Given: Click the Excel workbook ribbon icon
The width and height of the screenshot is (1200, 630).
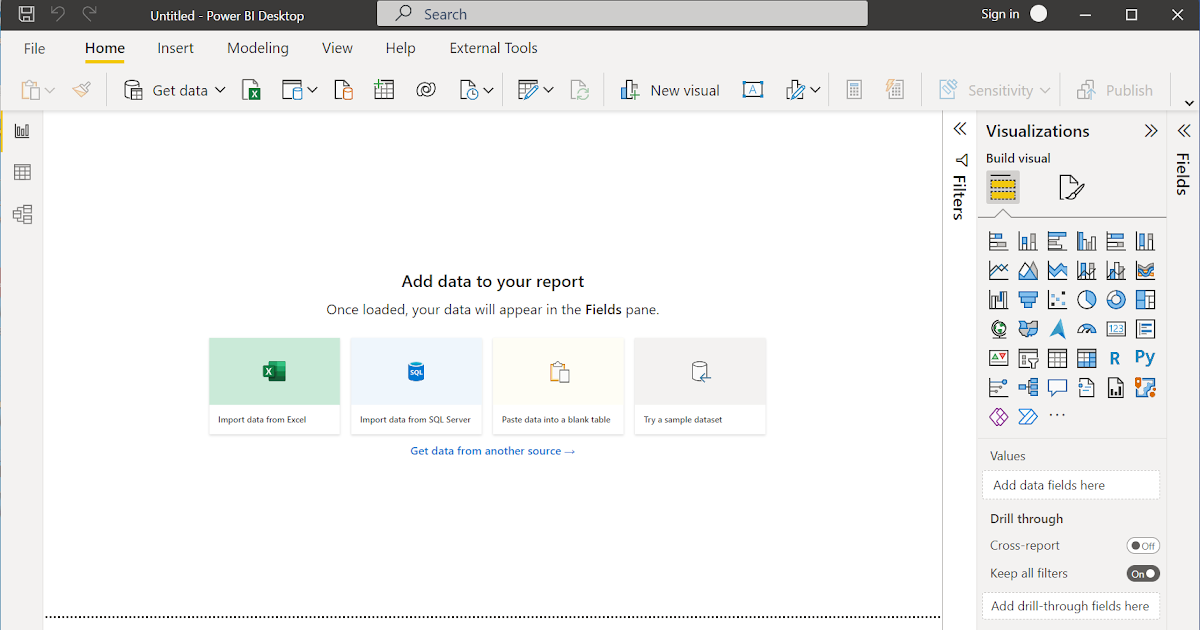Looking at the screenshot, I should click(253, 90).
